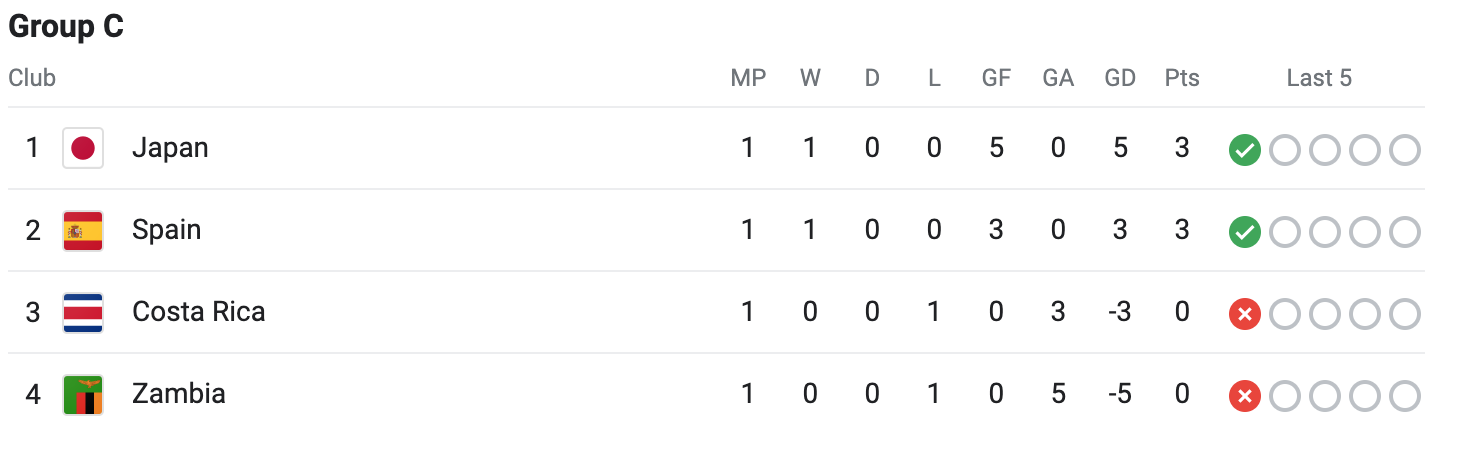Open the Spain team link
The image size is (1458, 456).
(166, 230)
